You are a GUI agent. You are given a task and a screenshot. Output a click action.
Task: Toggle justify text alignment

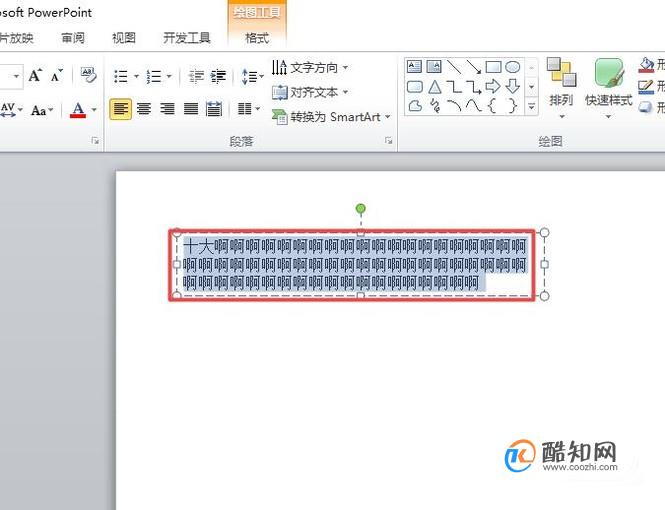point(191,109)
